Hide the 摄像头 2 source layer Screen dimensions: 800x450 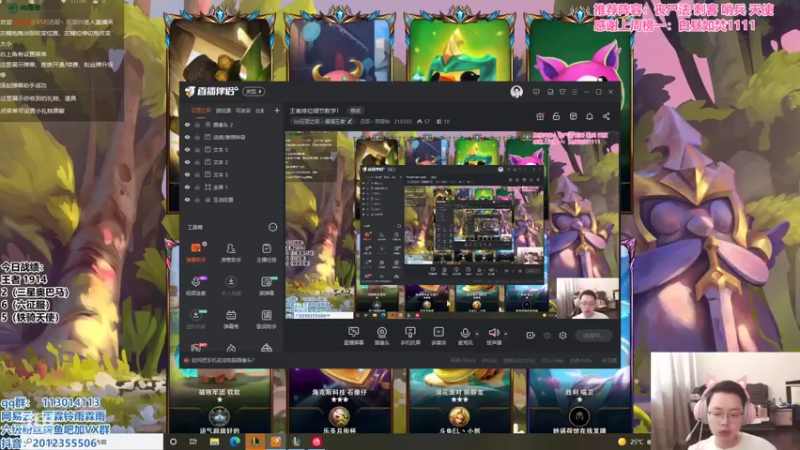[x=187, y=124]
